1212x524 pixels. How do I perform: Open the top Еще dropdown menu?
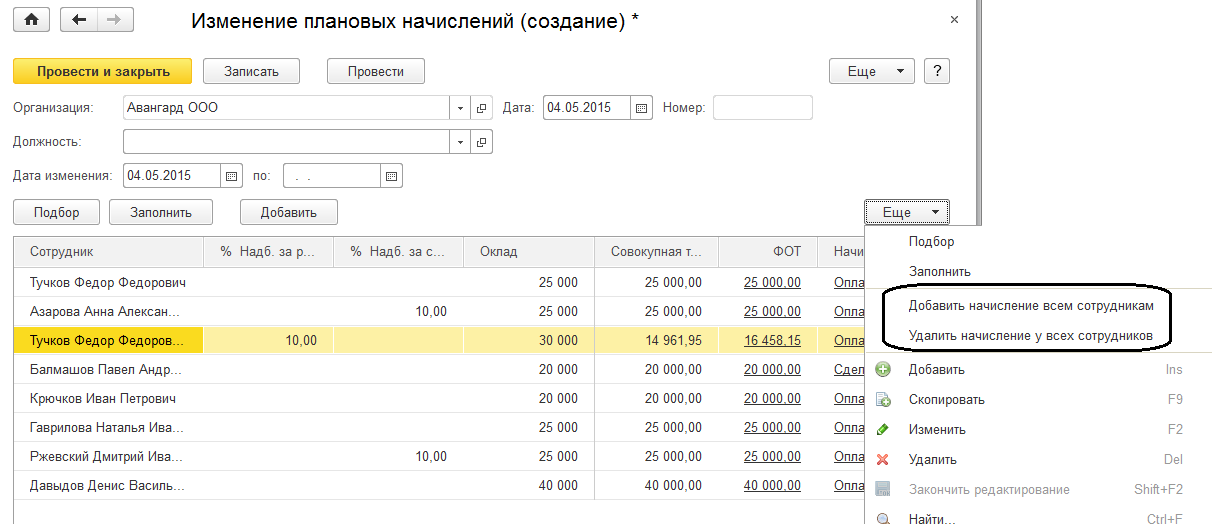pos(872,71)
